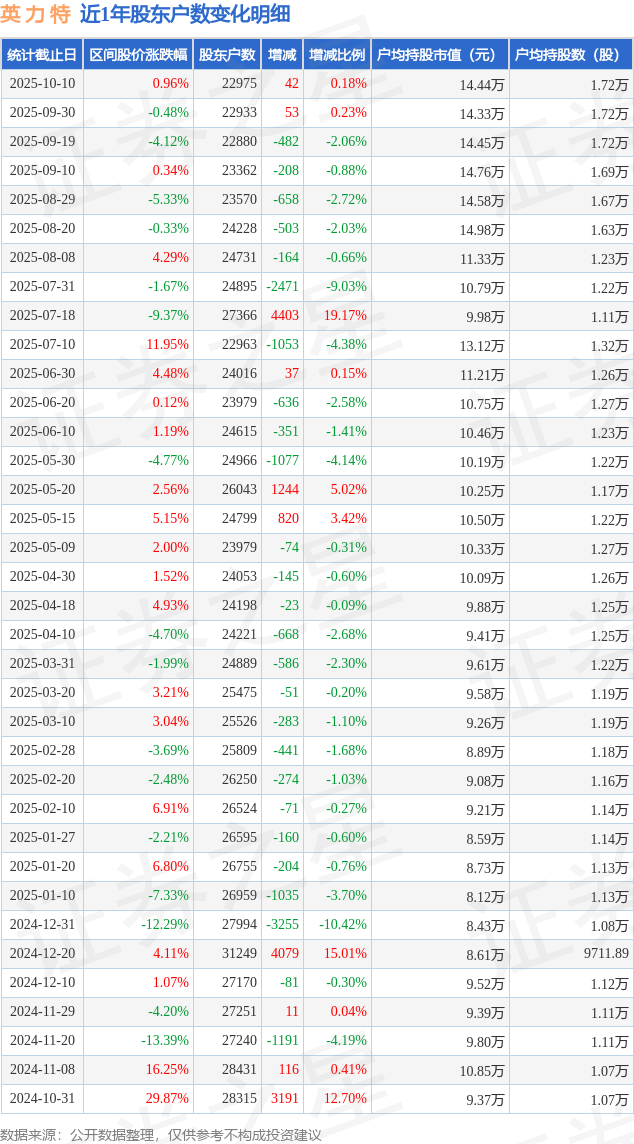Screen dimensions: 634x1144
Task: Click the 增减比例 column header
Action: point(337,55)
